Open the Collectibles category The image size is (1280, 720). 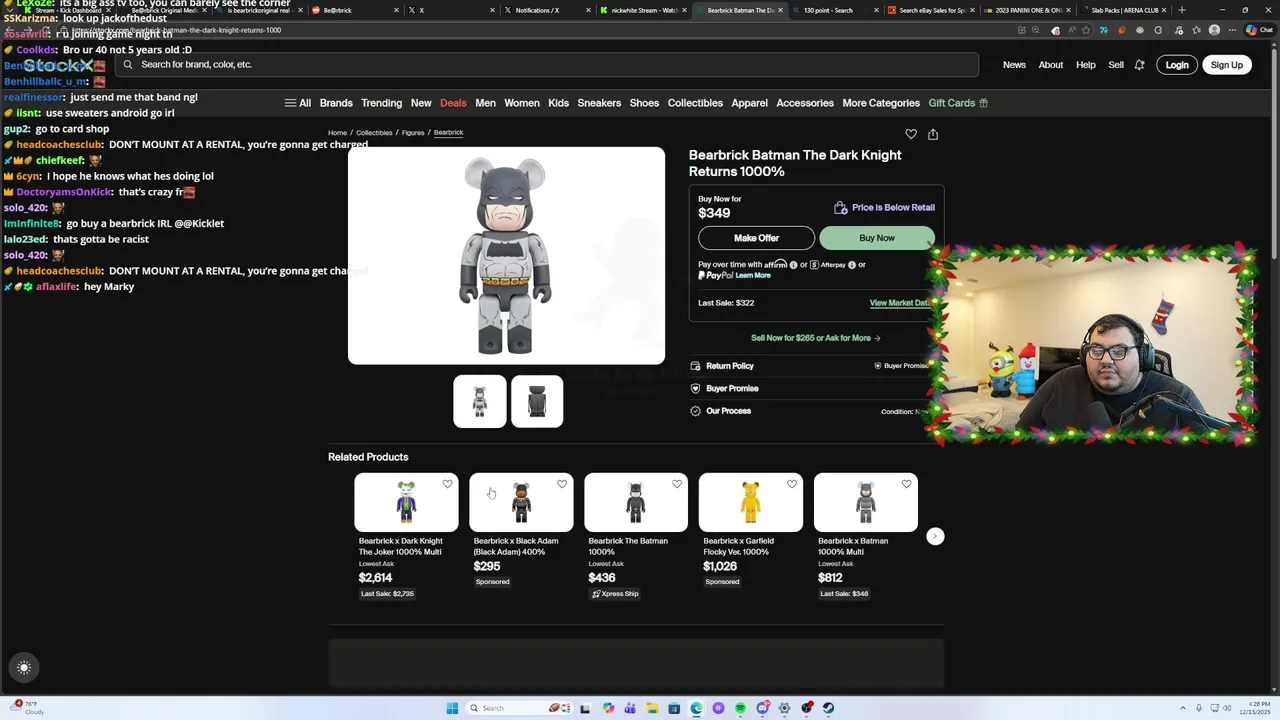tap(695, 103)
